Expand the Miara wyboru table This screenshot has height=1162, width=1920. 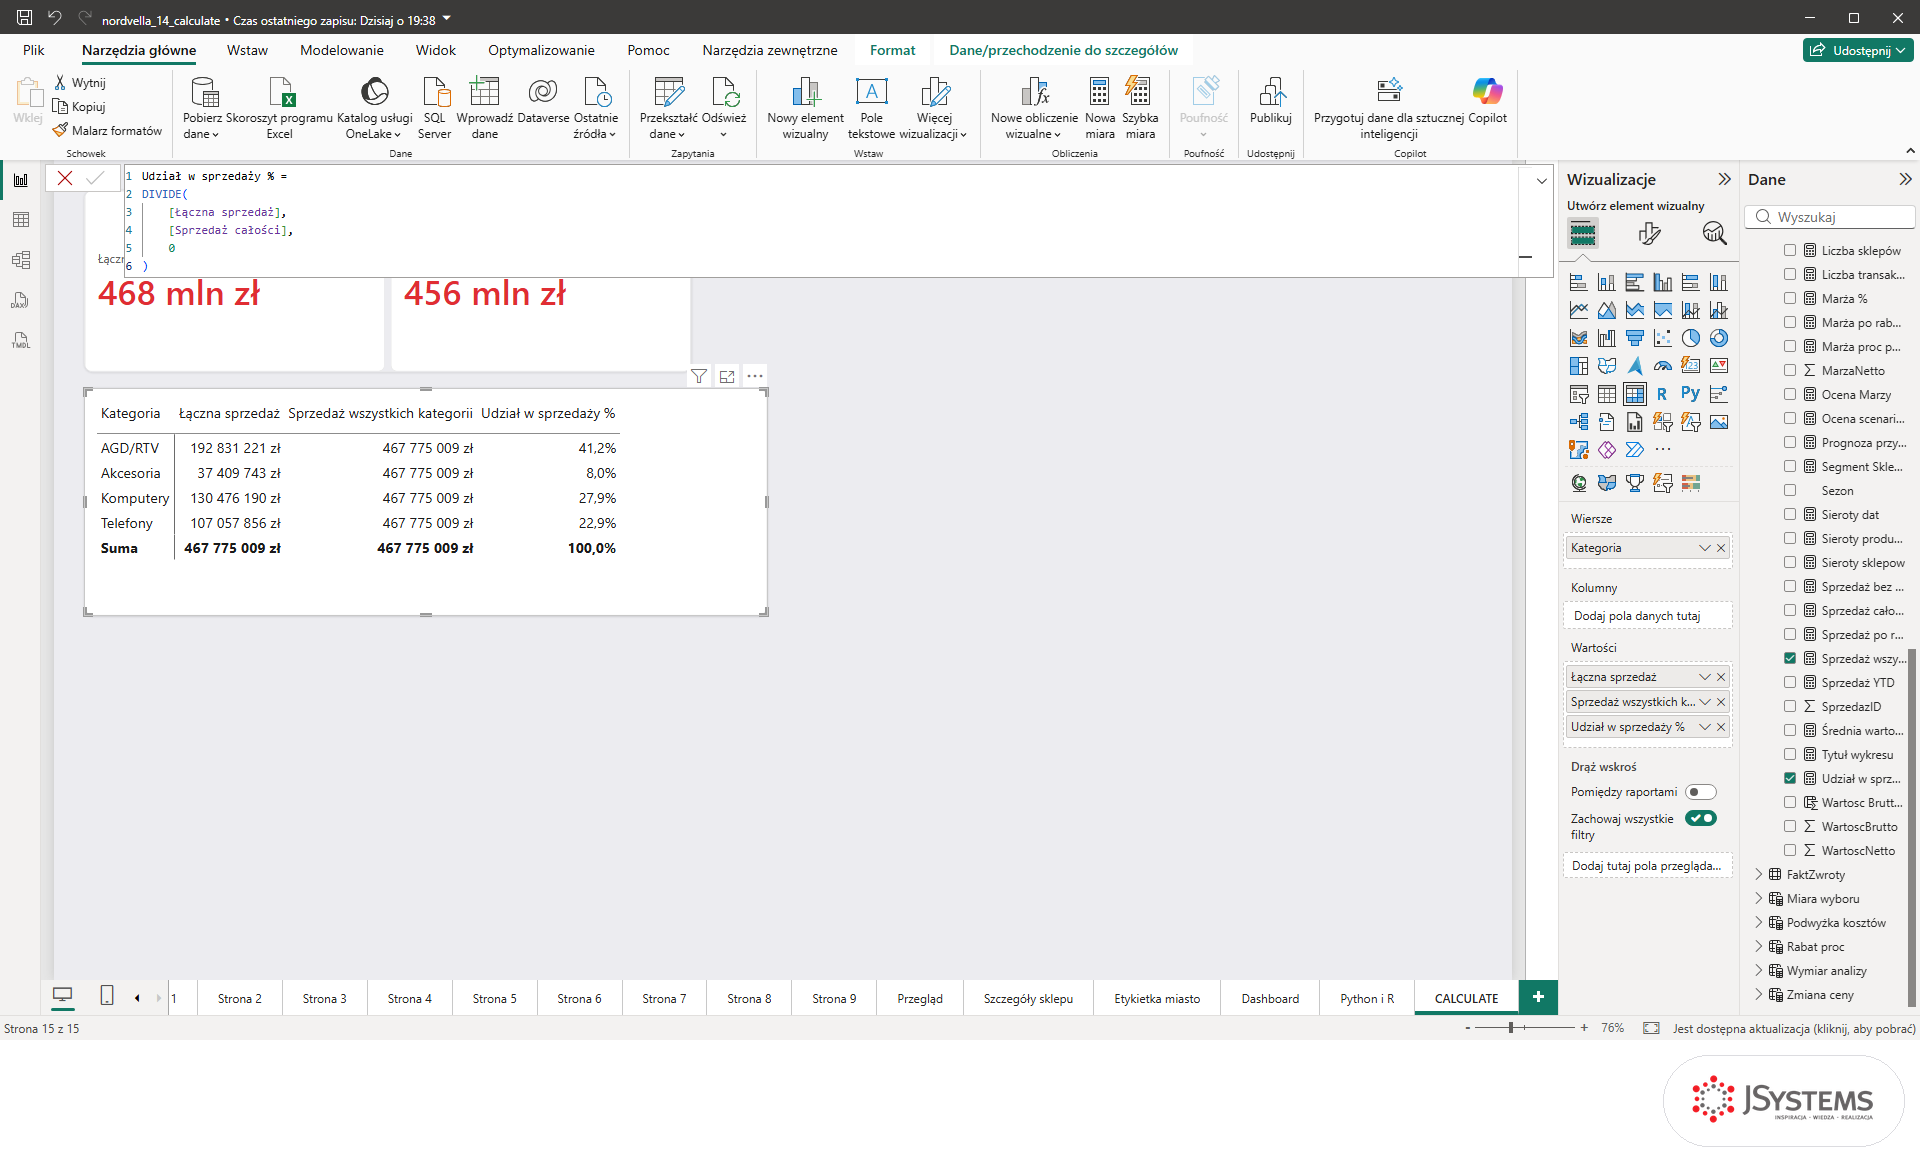1759,898
